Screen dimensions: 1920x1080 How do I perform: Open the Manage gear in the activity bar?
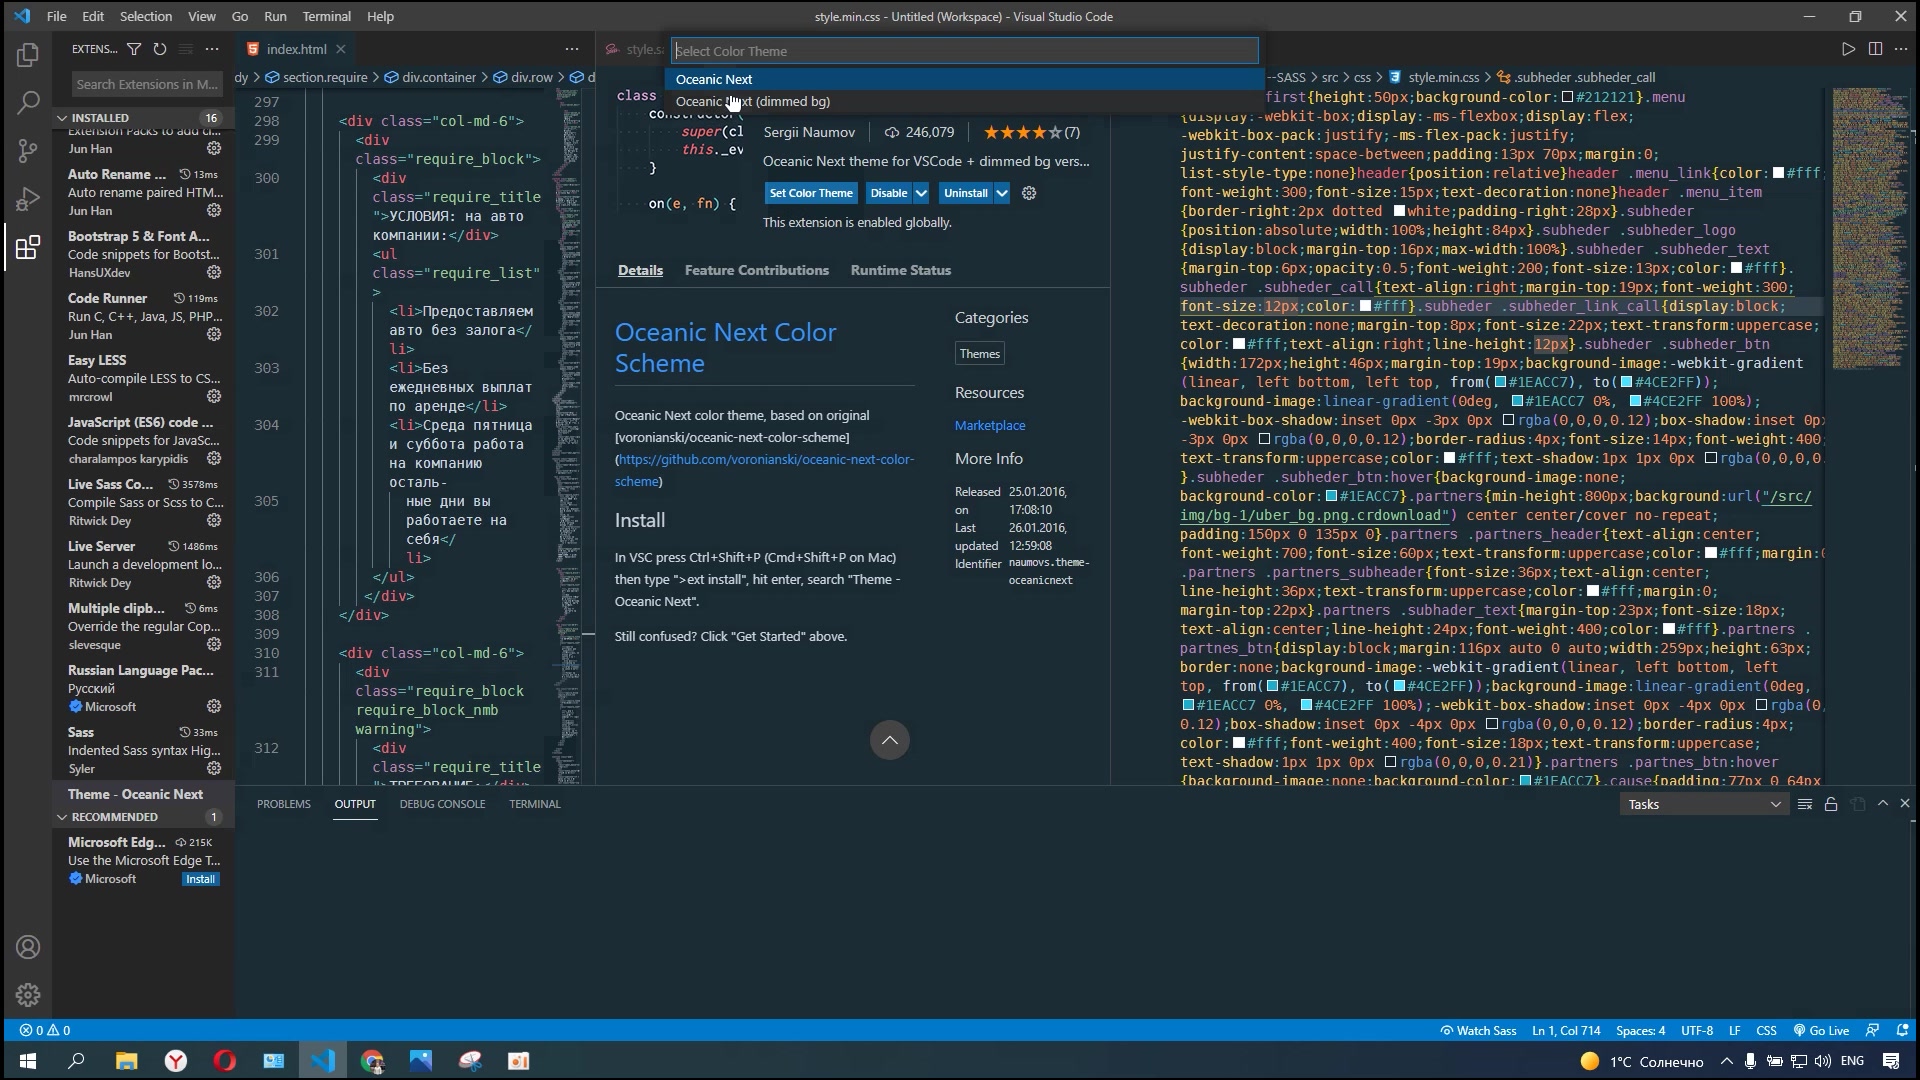pyautogui.click(x=28, y=995)
